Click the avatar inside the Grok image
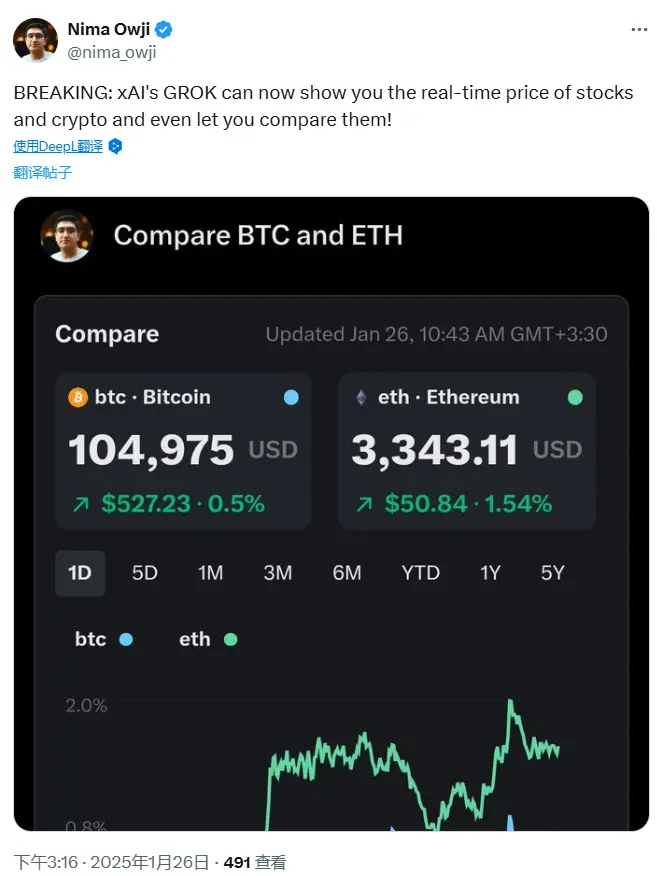657x876 pixels. point(67,236)
